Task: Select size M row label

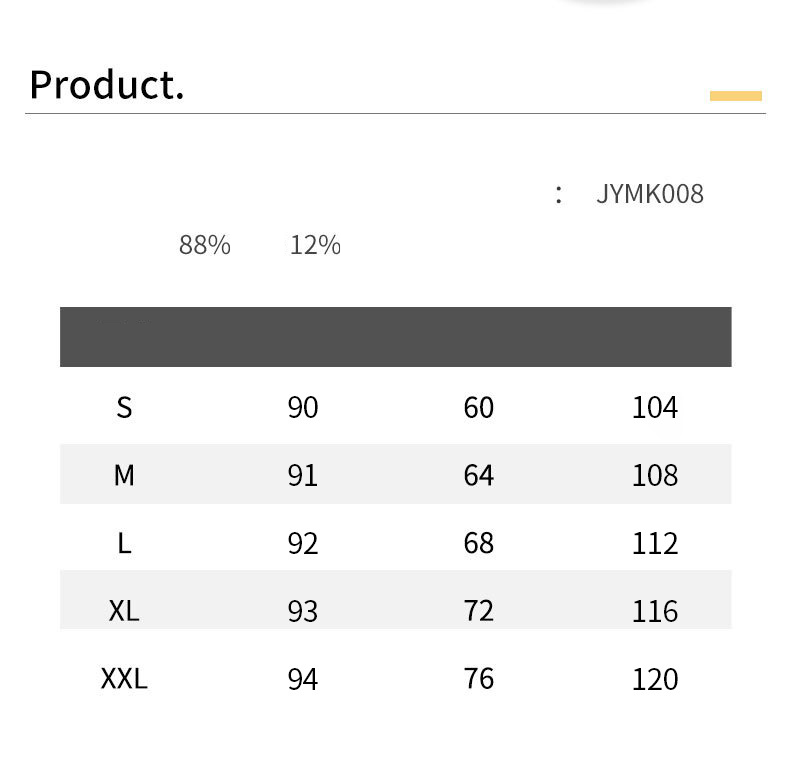Action: [x=124, y=475]
